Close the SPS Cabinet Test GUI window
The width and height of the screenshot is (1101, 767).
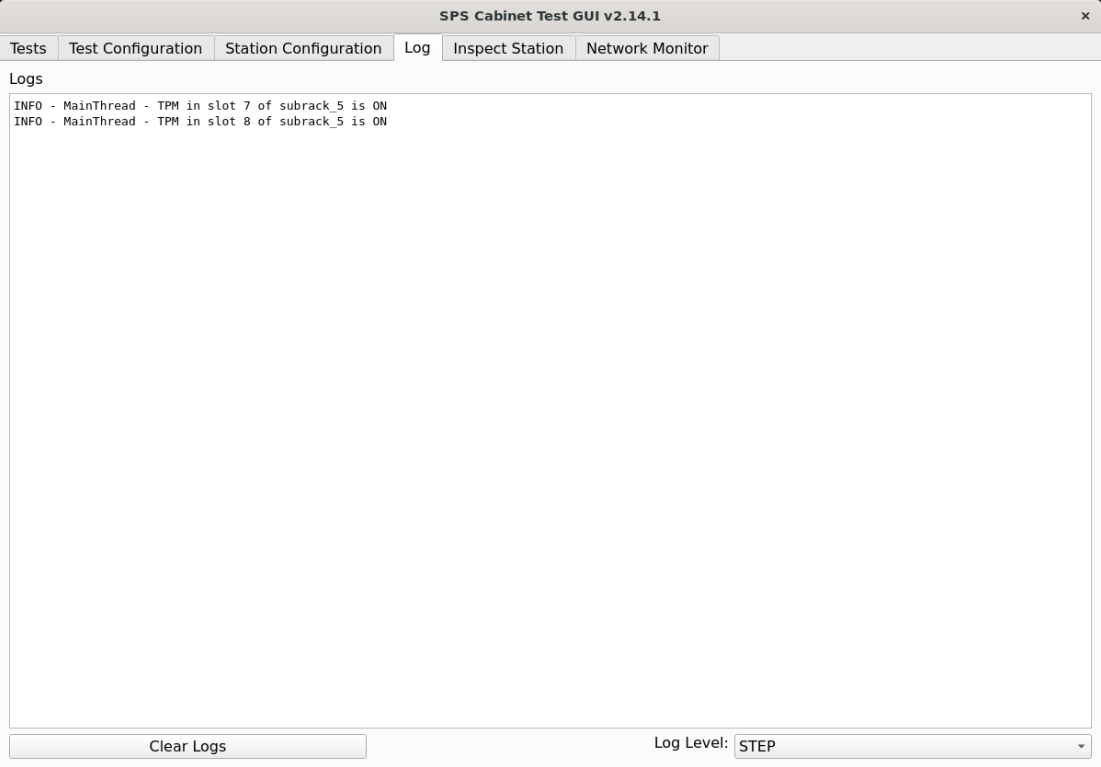tap(1085, 15)
